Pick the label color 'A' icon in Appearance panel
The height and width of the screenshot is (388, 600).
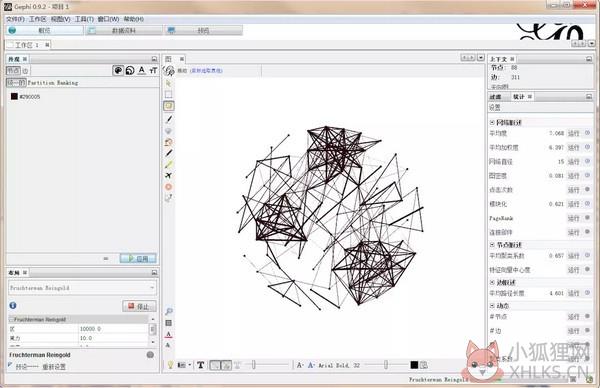tap(142, 70)
